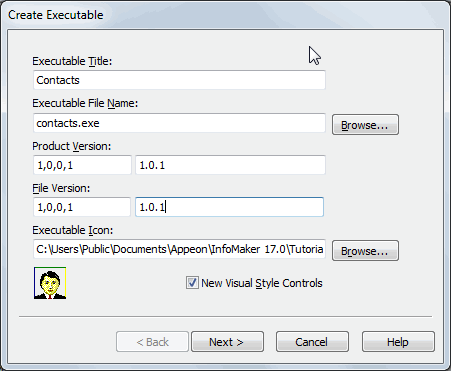Browse for the executable file name
451x371 pixels.
365,125
